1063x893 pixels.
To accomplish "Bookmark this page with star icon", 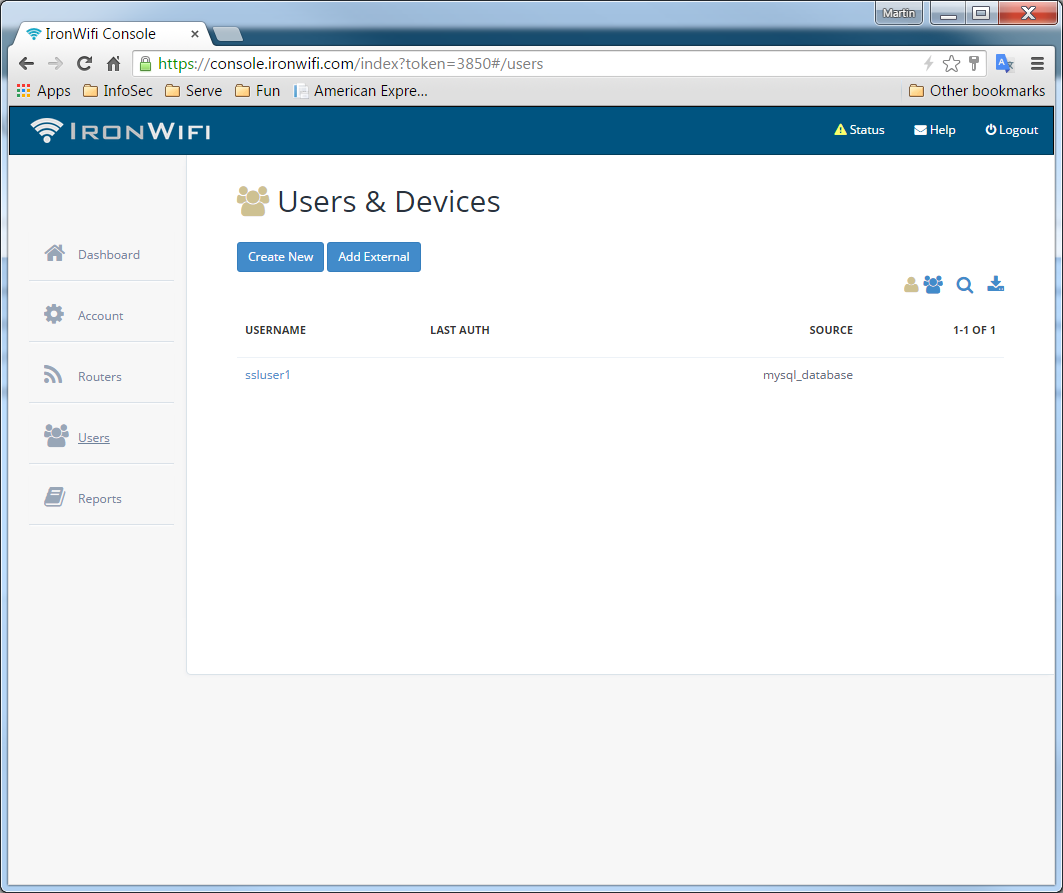I will [x=951, y=64].
